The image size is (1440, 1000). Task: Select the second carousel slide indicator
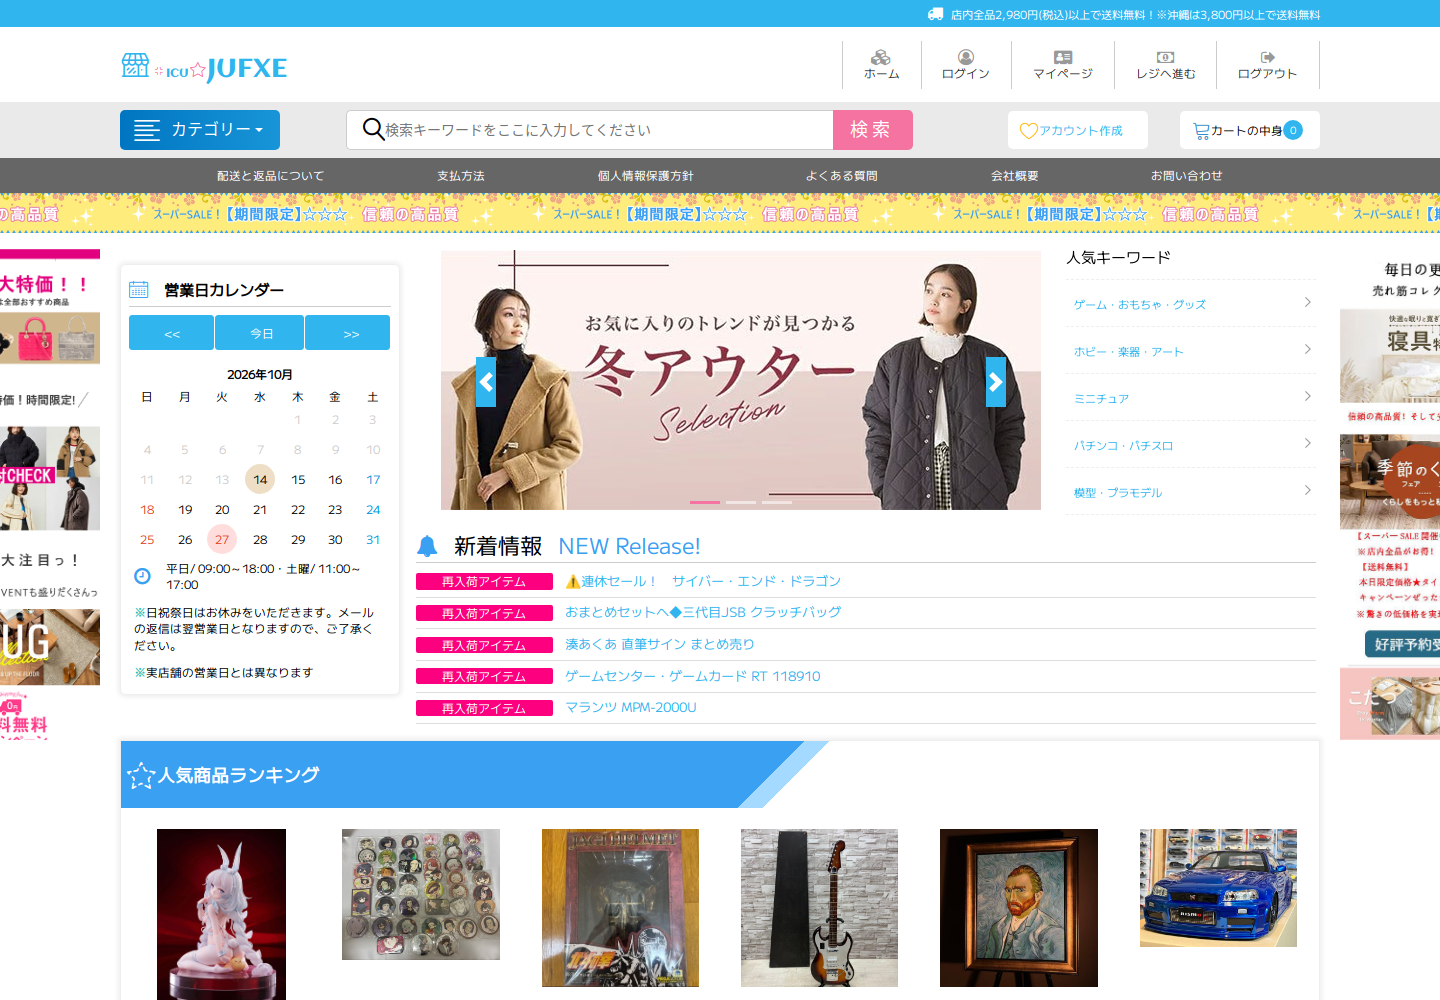(741, 502)
